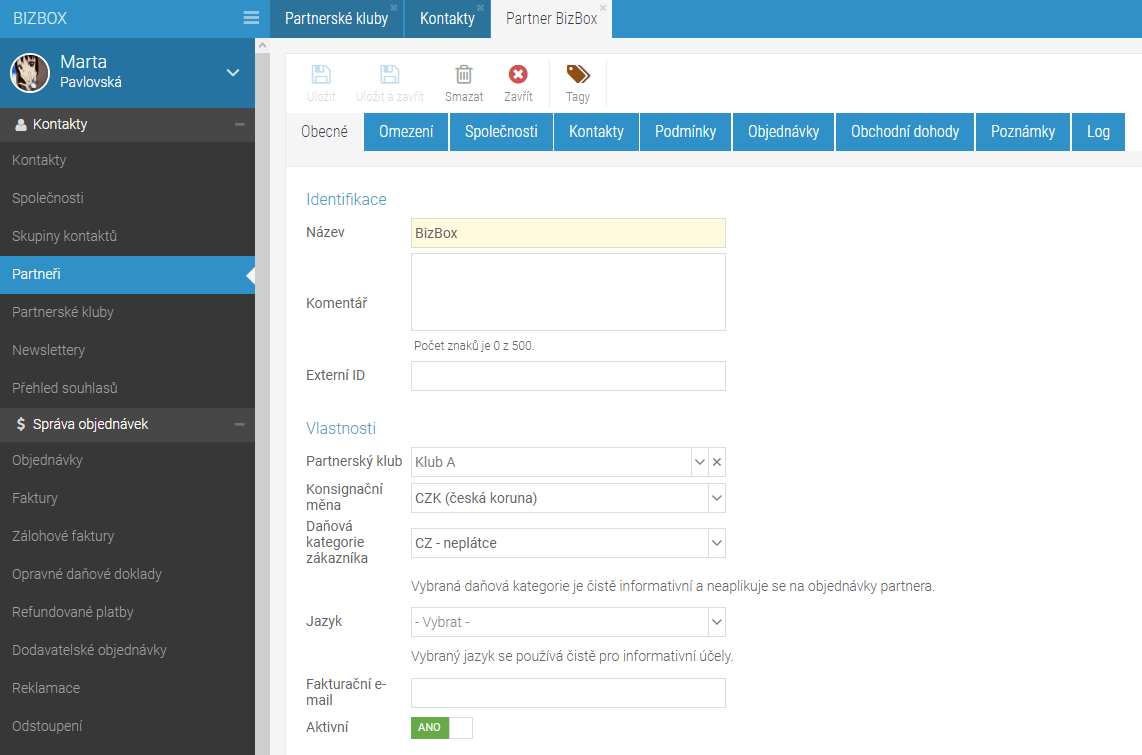
Task: Delete partner with the Smazat trash icon
Action: click(x=464, y=75)
